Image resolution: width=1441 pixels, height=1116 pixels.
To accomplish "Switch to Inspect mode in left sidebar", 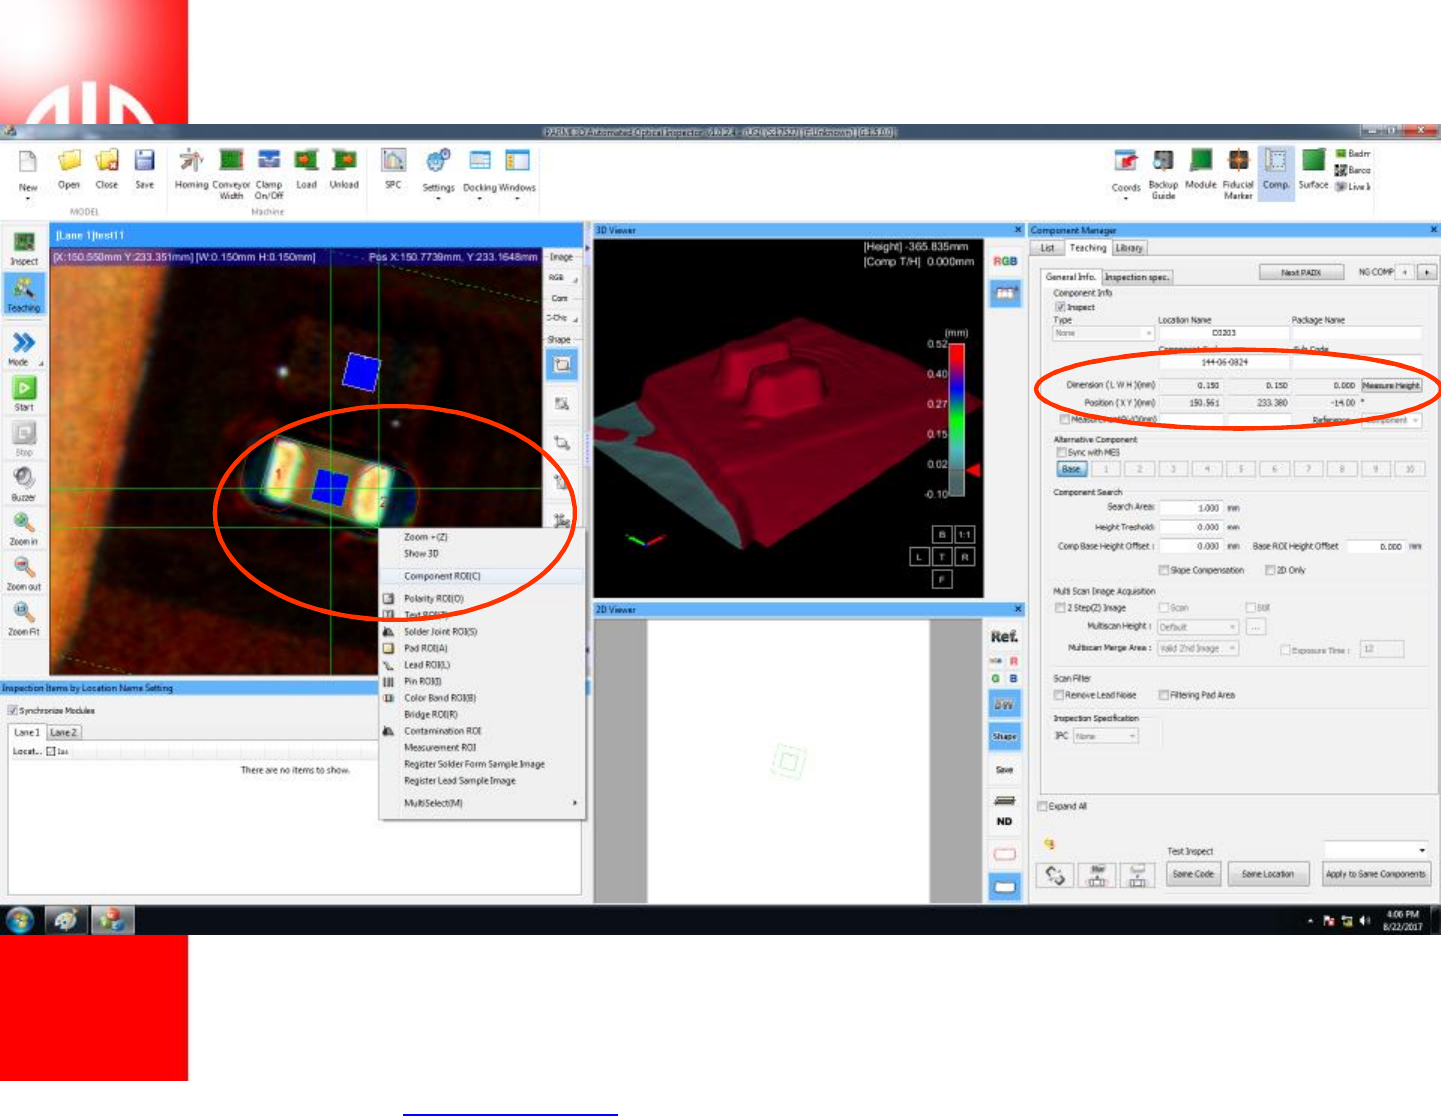I will [x=24, y=249].
